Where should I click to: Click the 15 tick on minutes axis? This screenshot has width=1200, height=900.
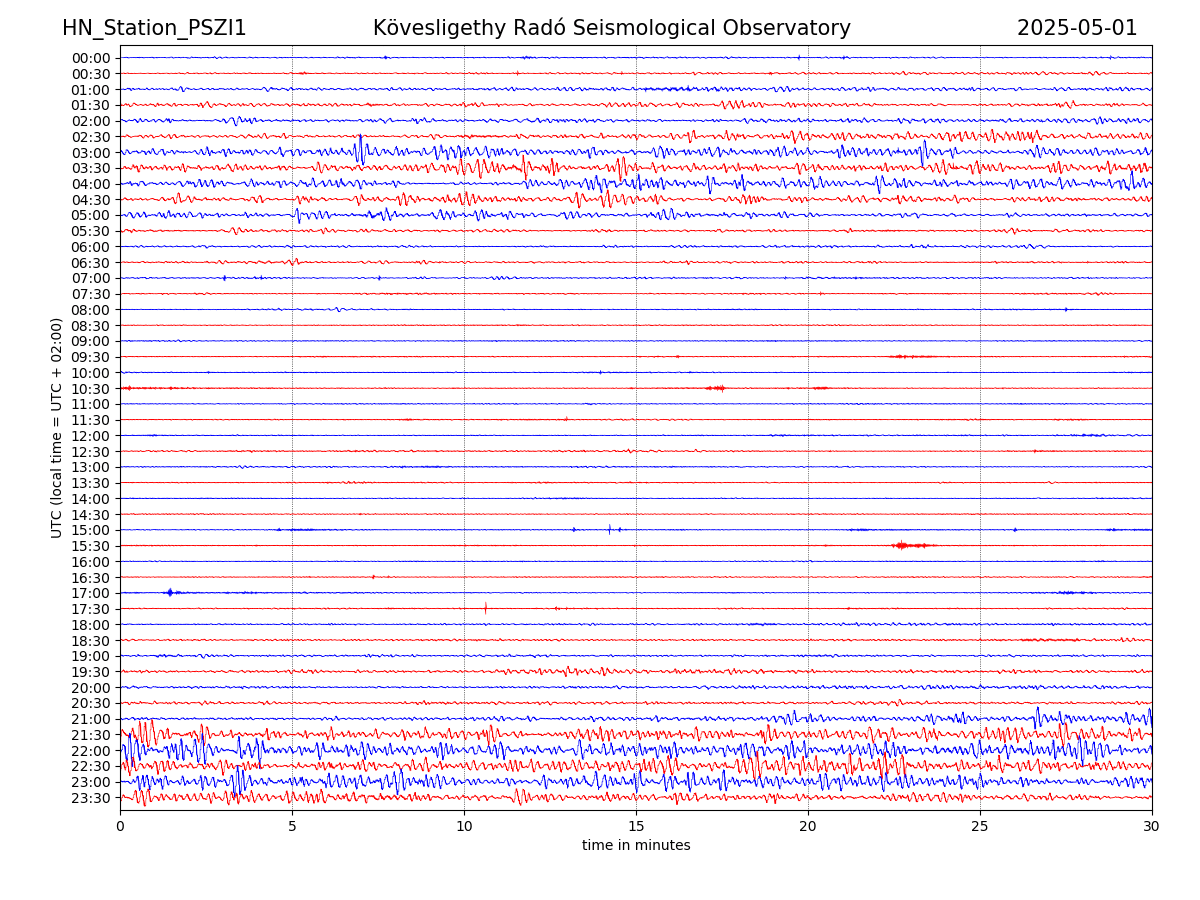(x=636, y=826)
